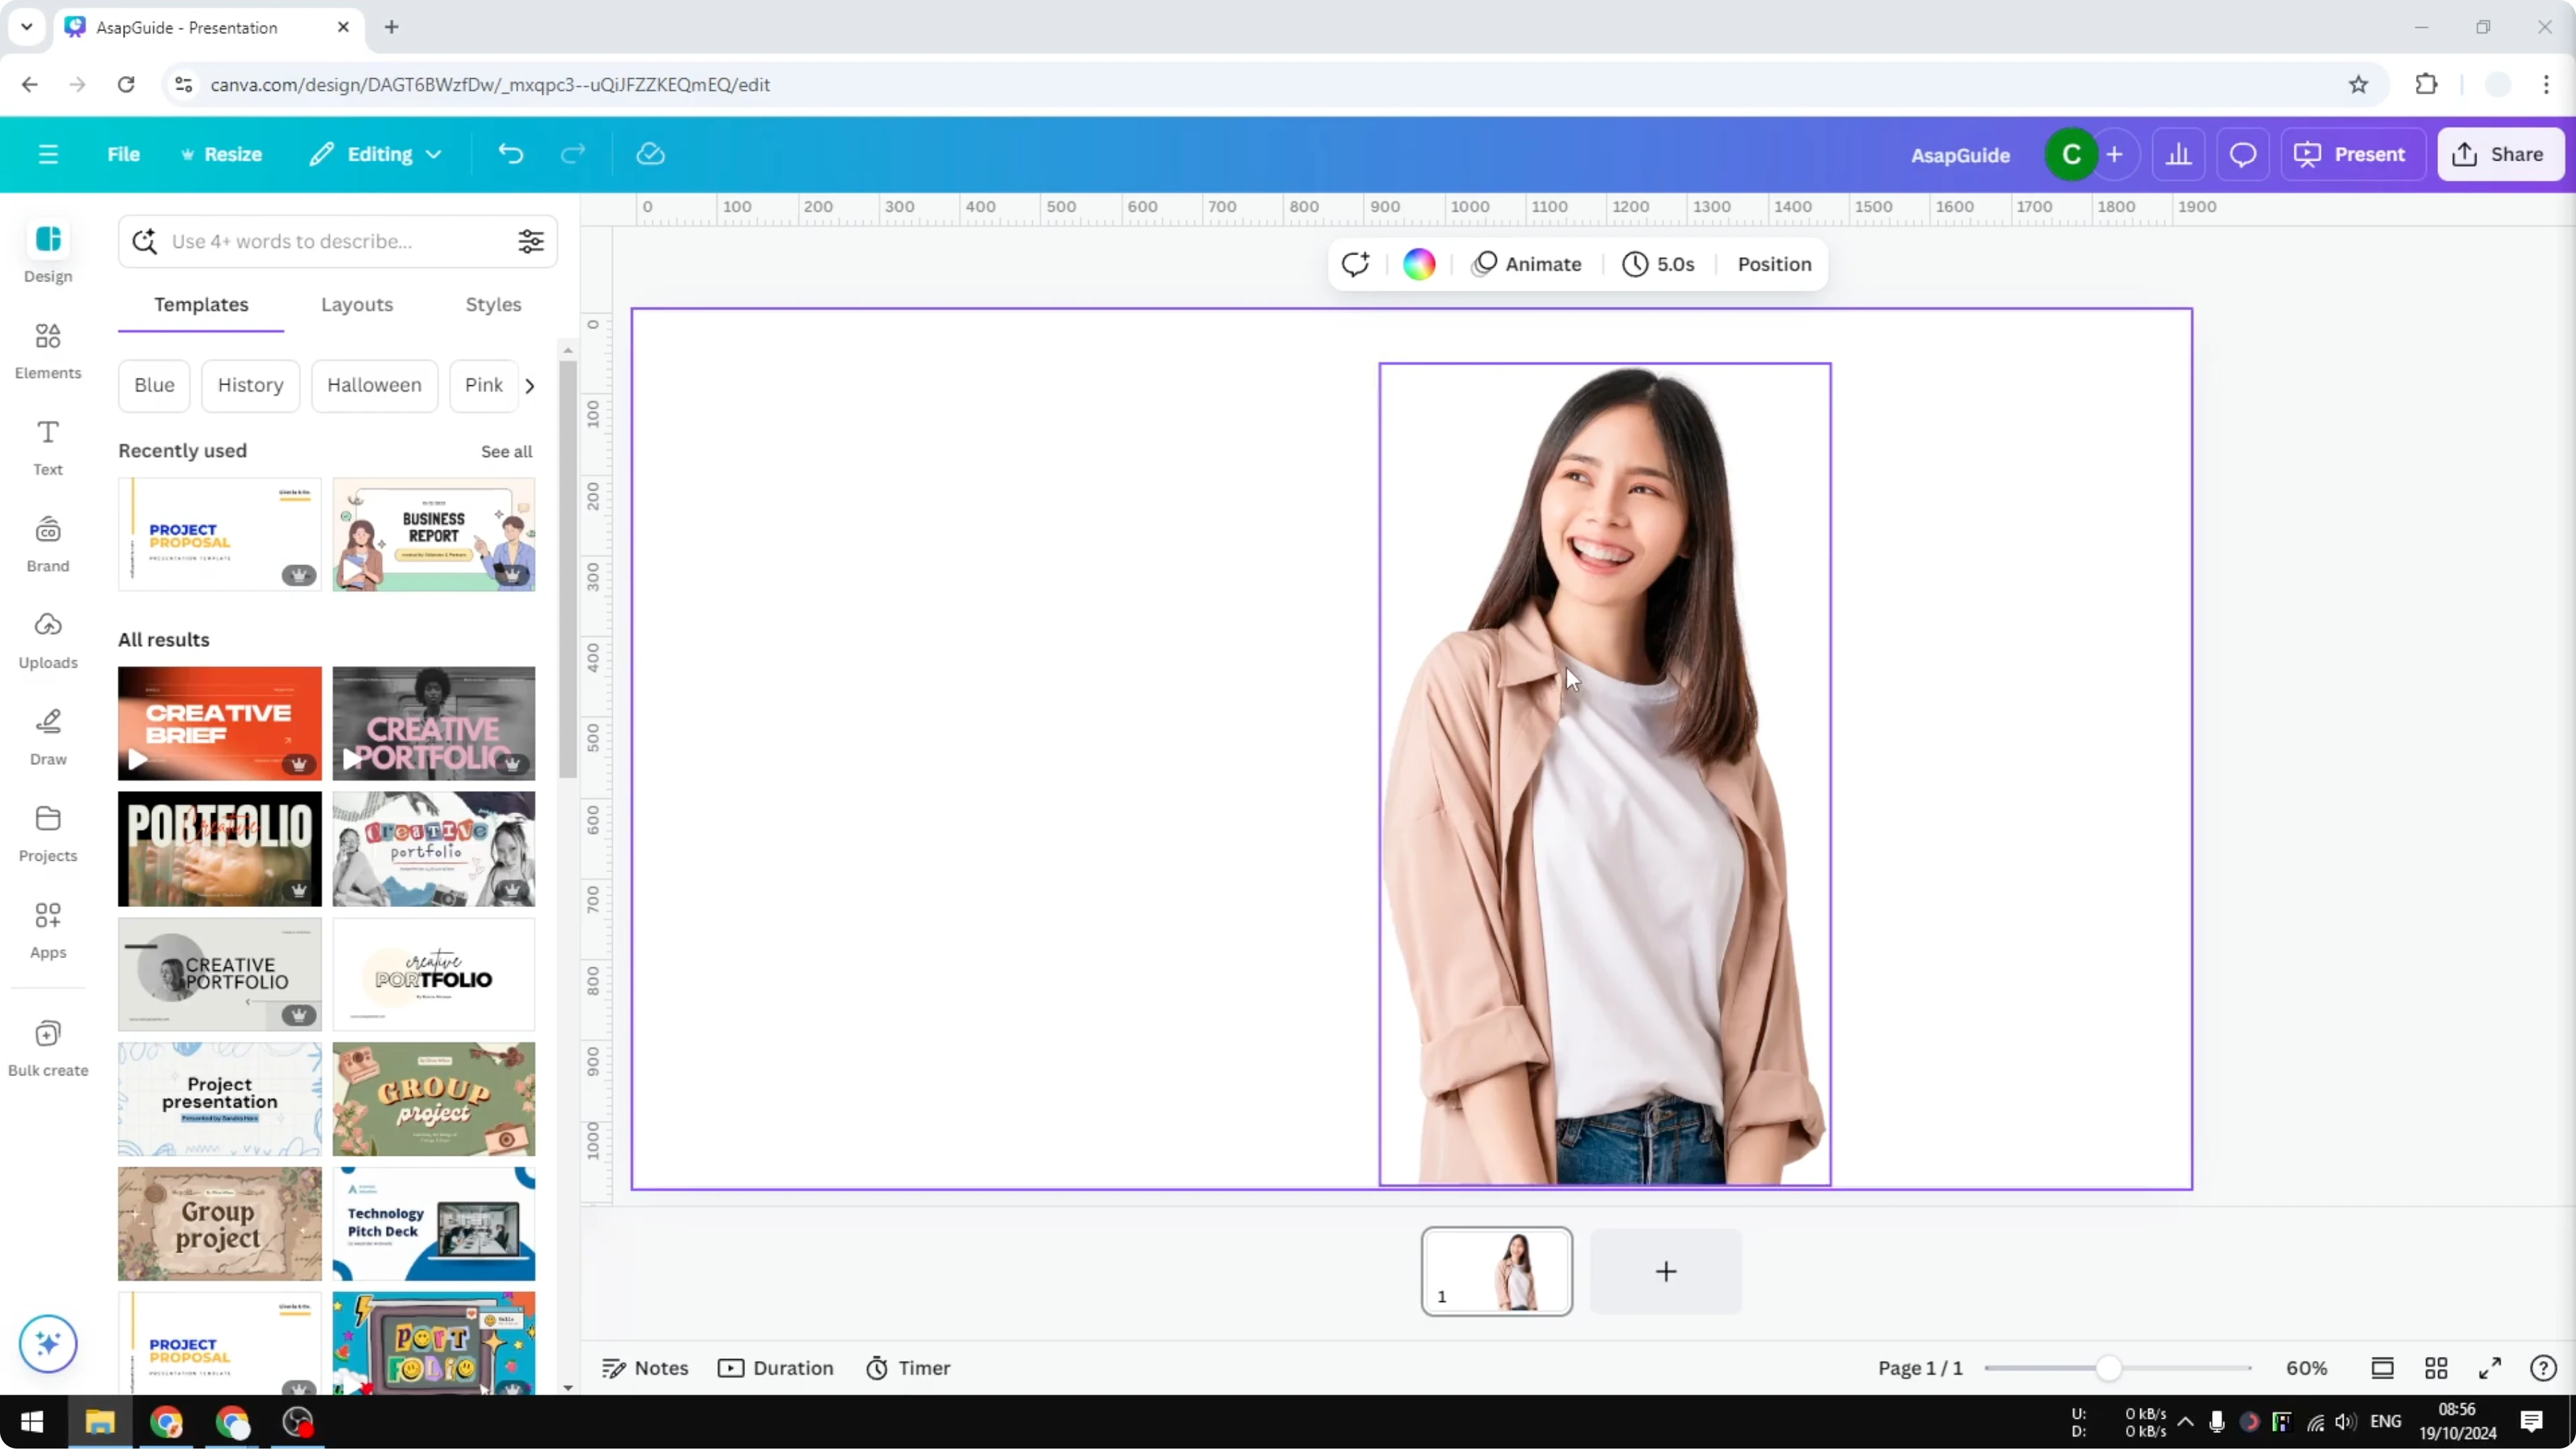Switch to the Styles tab
This screenshot has width=2576, height=1450.
pos(493,305)
